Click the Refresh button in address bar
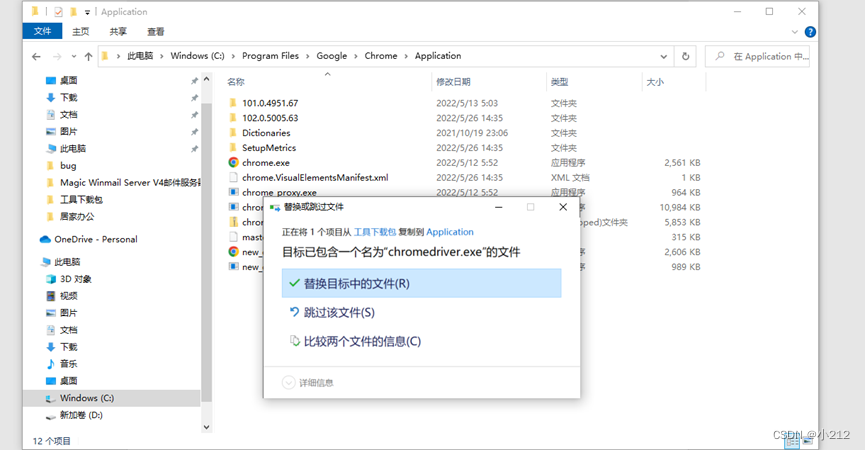The image size is (865, 450). pyautogui.click(x=685, y=56)
